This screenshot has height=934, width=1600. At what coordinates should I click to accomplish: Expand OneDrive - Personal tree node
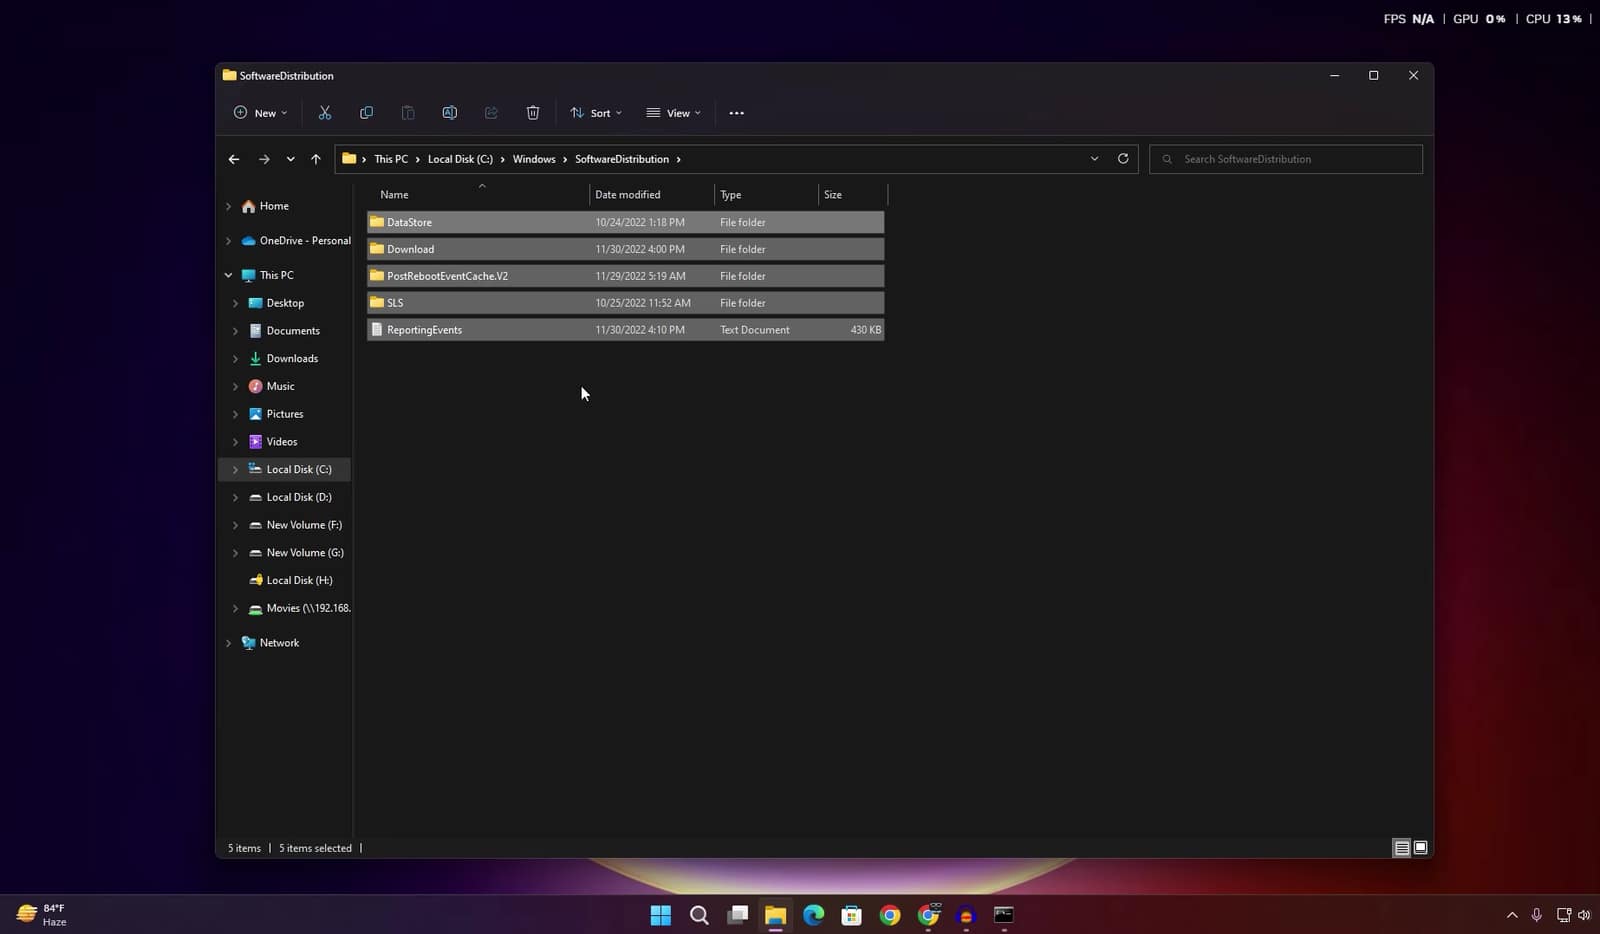tap(228, 241)
